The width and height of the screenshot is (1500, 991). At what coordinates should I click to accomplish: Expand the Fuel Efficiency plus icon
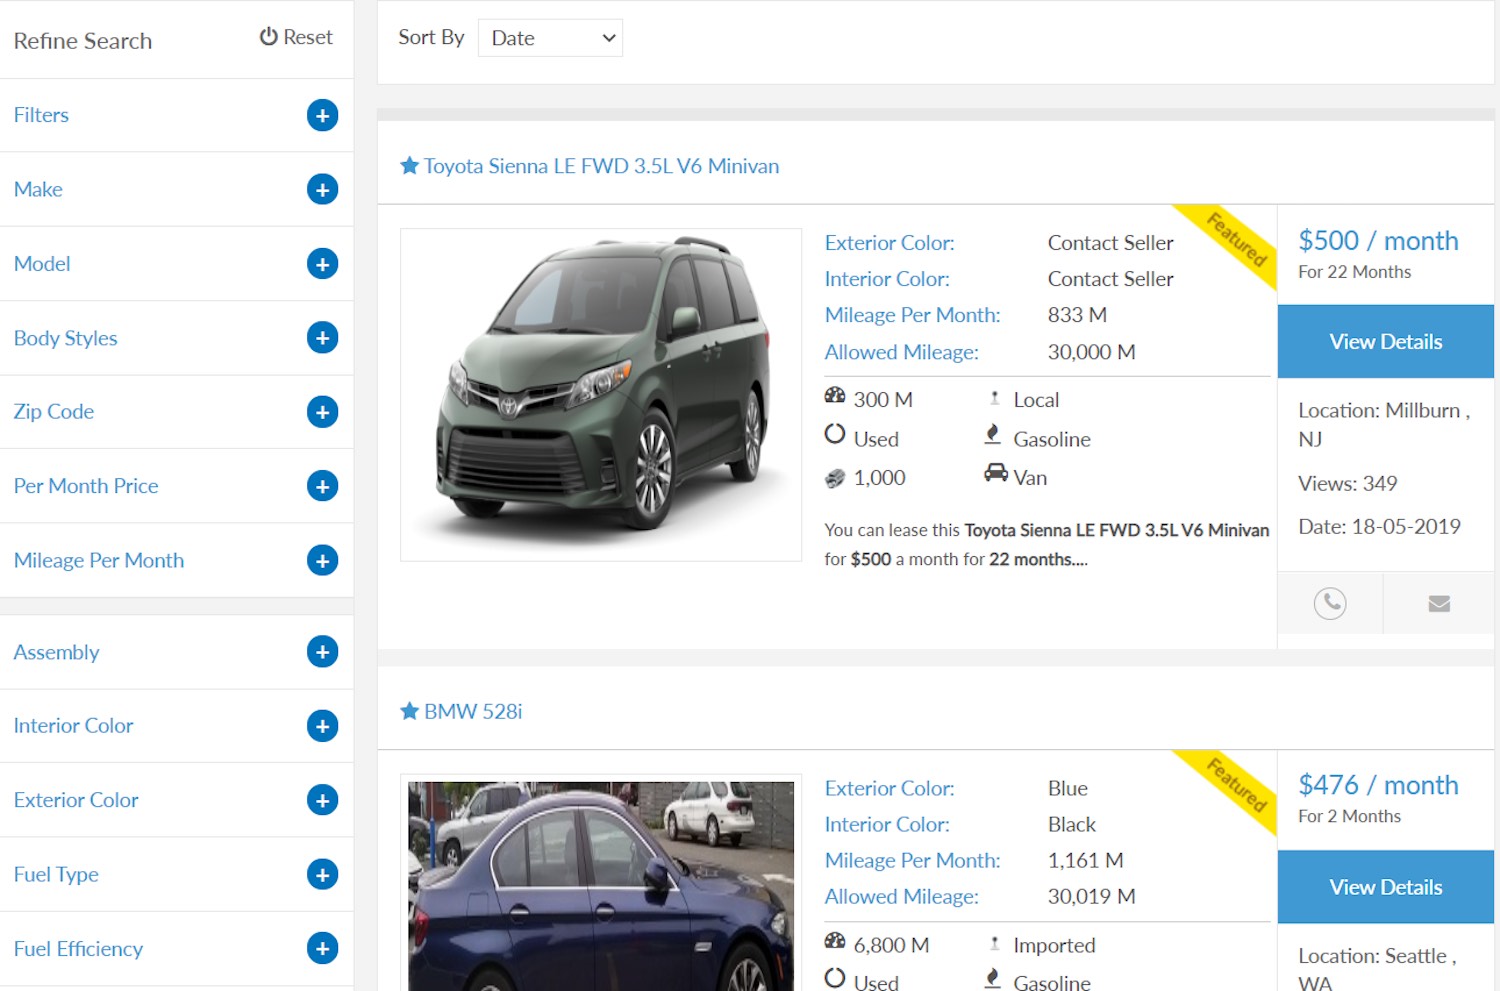click(322, 948)
